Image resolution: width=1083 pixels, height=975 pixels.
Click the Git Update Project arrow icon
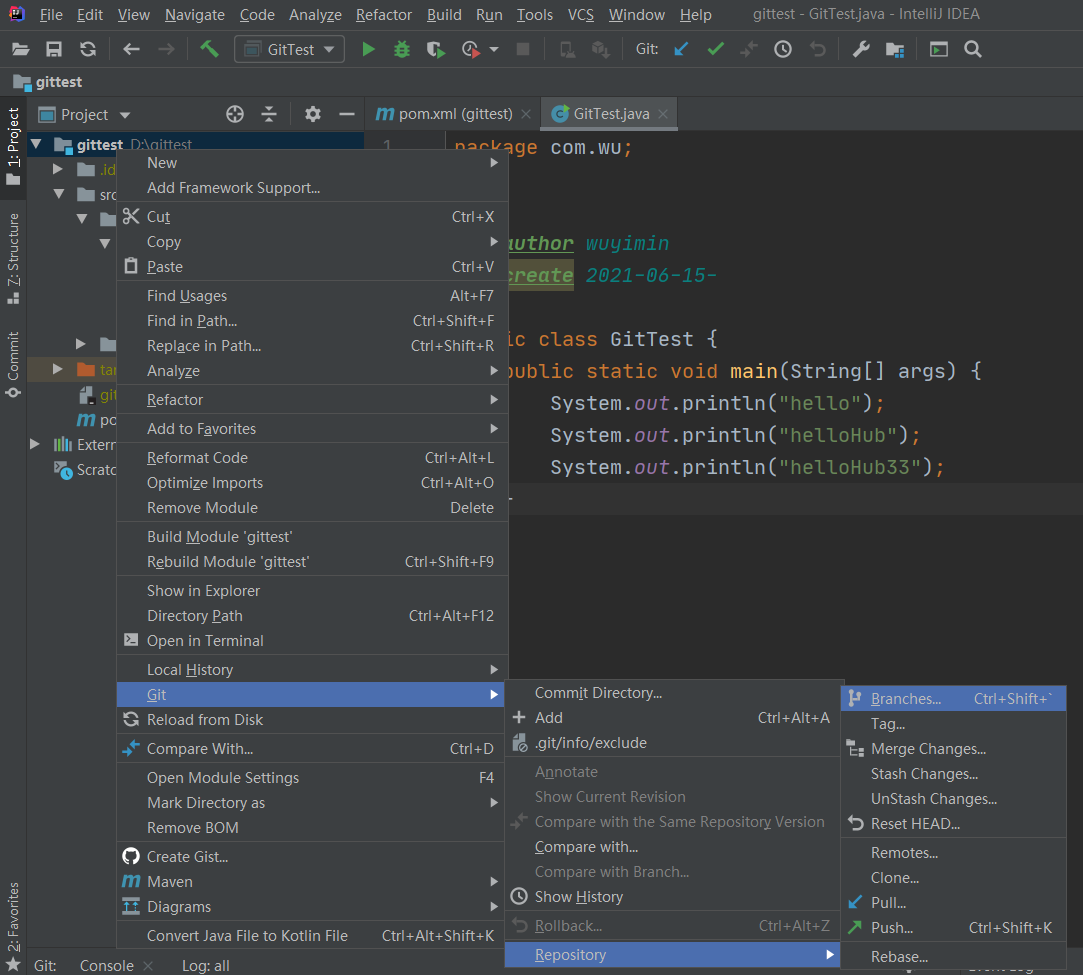(681, 49)
